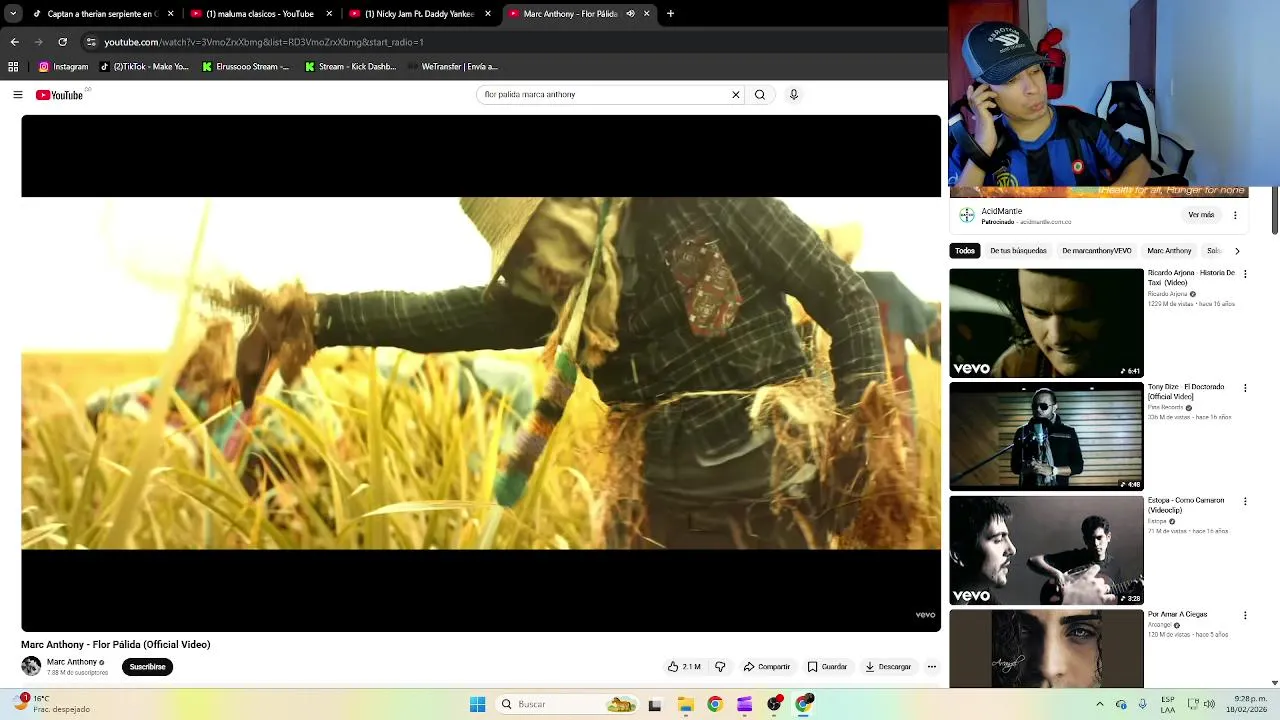Open options for Estopa video

tap(1245, 501)
